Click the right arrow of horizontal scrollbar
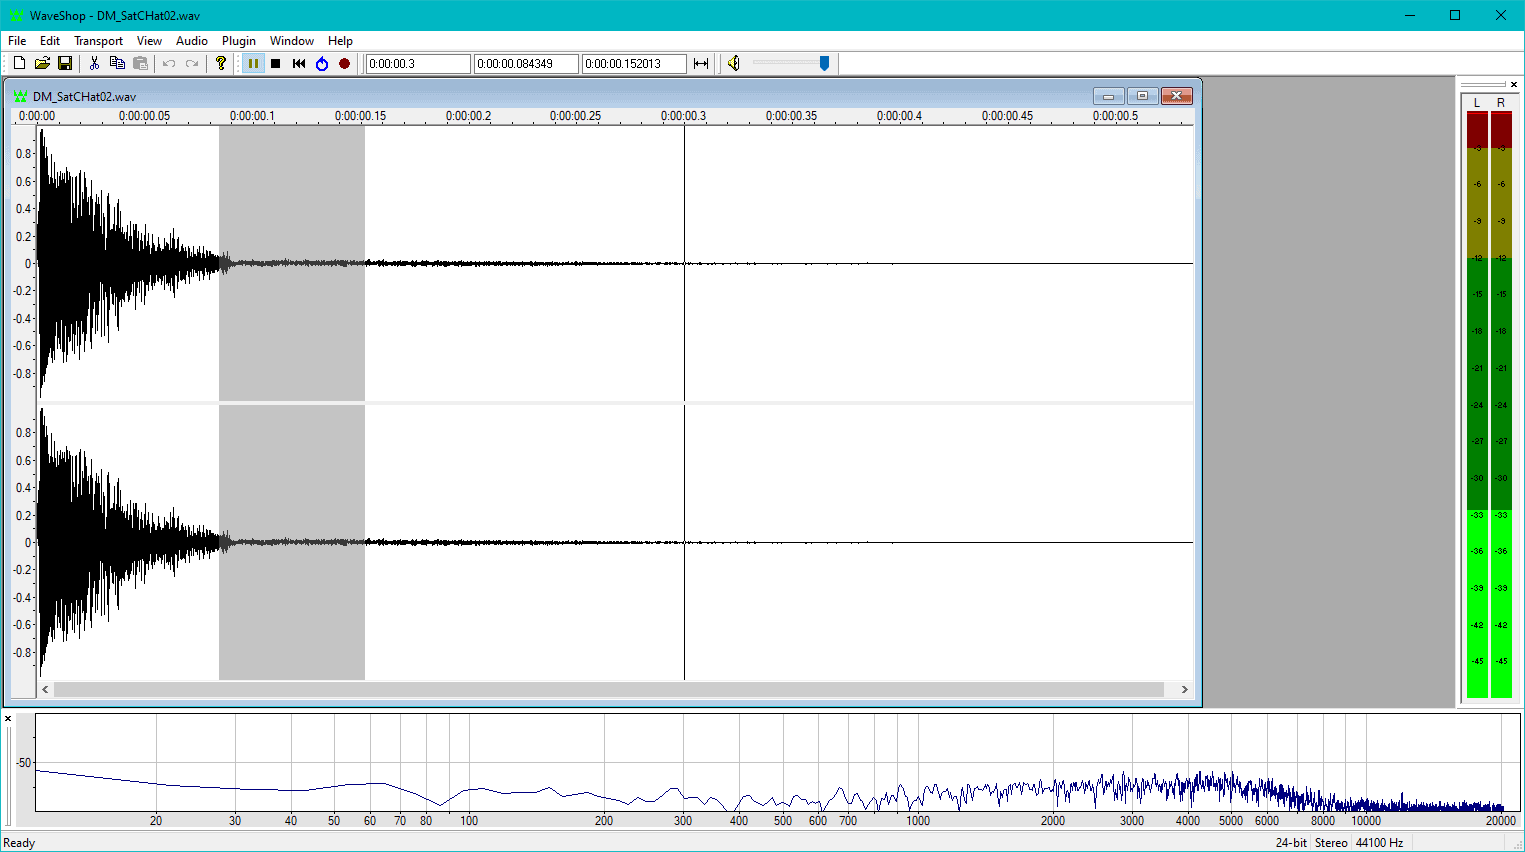Image resolution: width=1525 pixels, height=852 pixels. coord(1184,689)
